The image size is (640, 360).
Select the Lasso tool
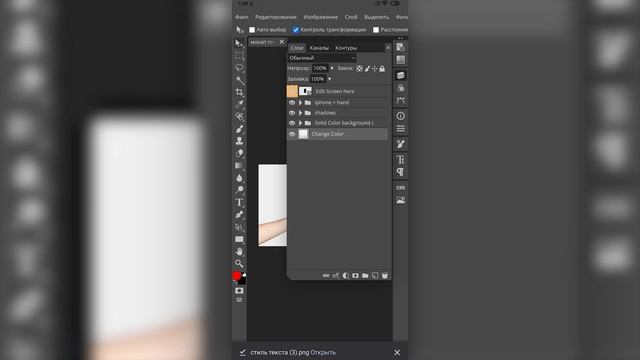pyautogui.click(x=239, y=68)
